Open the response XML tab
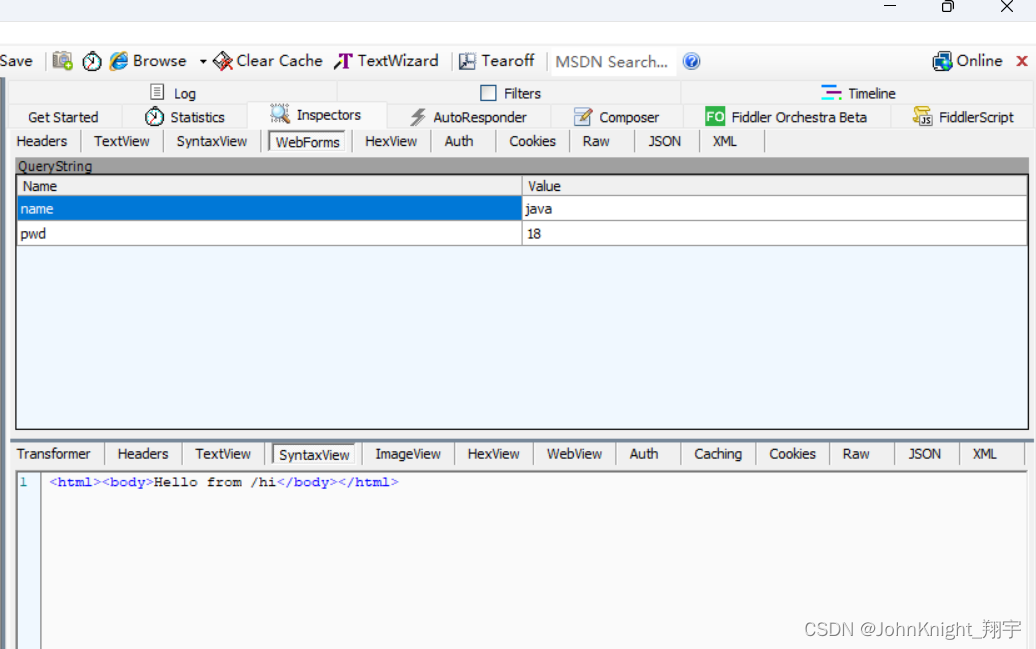Screen dimensions: 1036x649 [x=984, y=454]
